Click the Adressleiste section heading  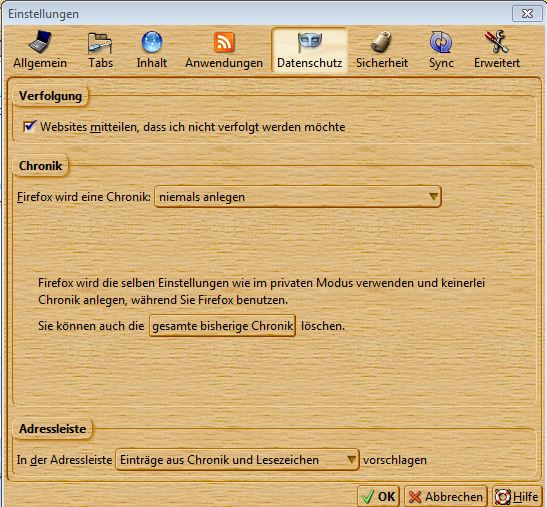point(52,429)
